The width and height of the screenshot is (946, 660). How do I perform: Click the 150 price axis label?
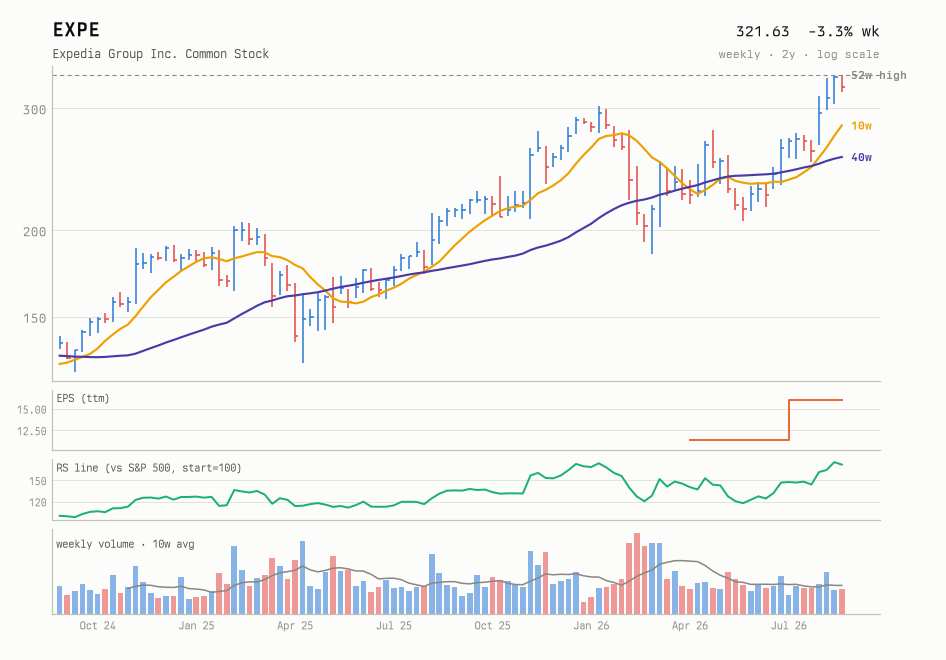point(34,318)
